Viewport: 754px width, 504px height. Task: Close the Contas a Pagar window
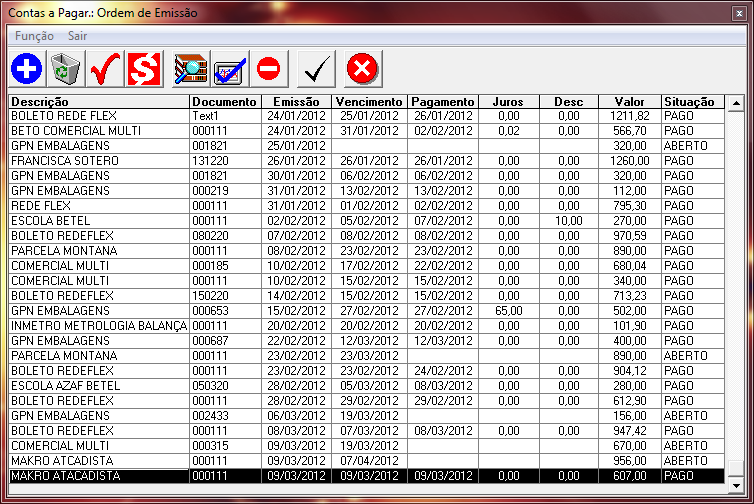pos(739,13)
